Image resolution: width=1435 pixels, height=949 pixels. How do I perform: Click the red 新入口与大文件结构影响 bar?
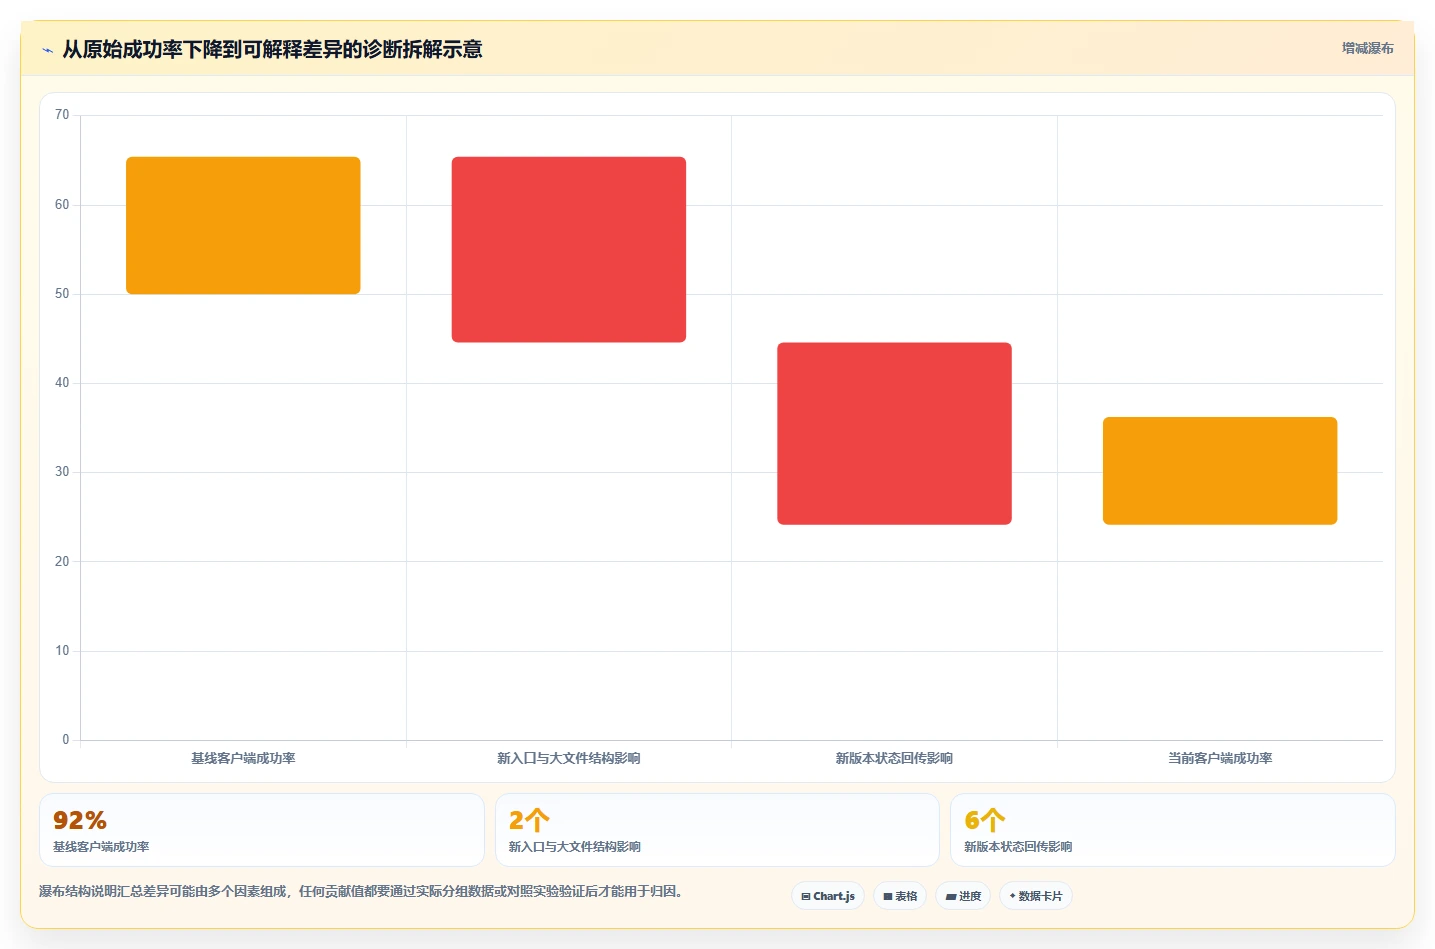[569, 249]
